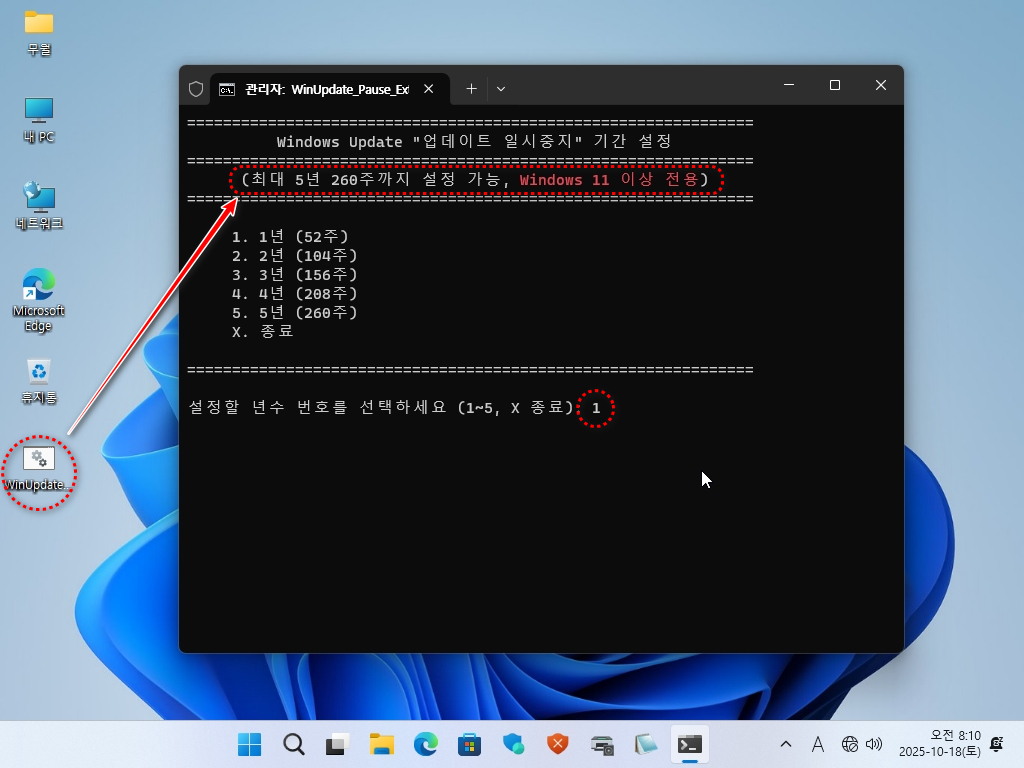Open Microsoft Store from taskbar
This screenshot has height=768, width=1024.
tap(469, 744)
